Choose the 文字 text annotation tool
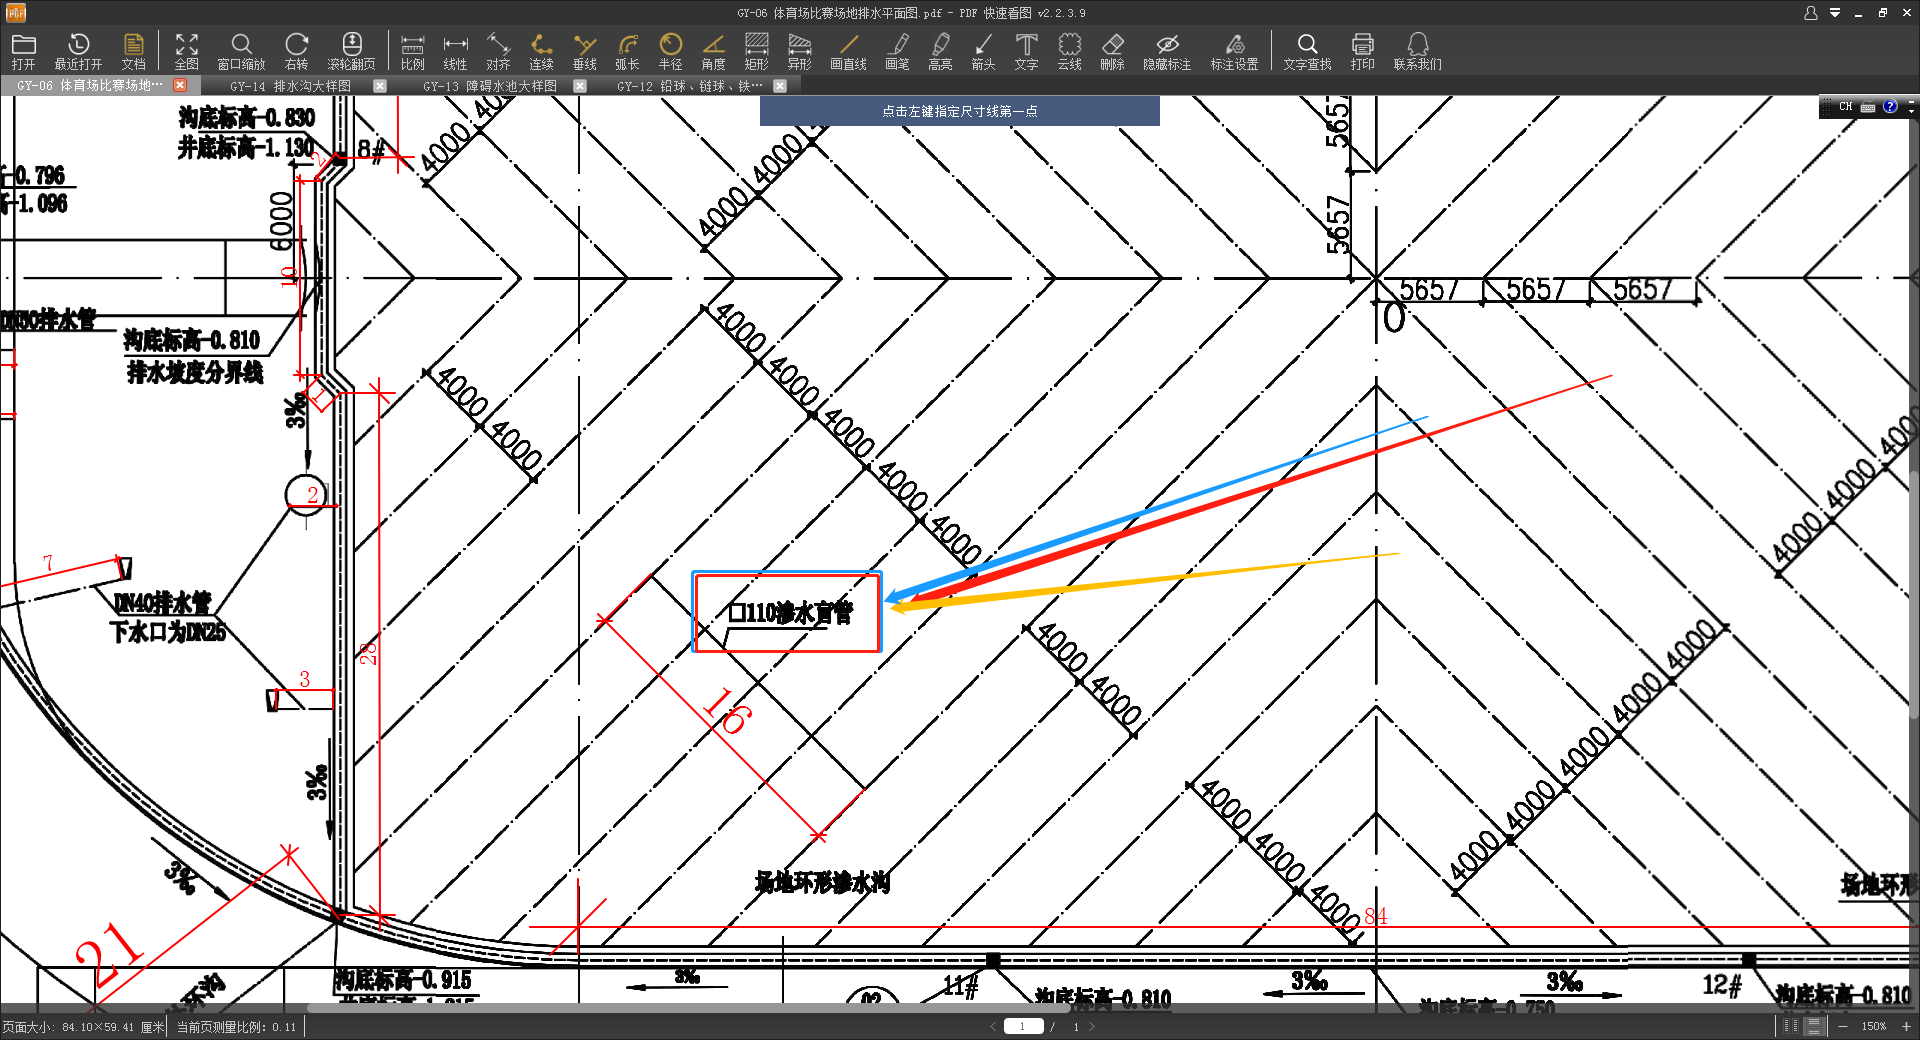 [x=1026, y=51]
